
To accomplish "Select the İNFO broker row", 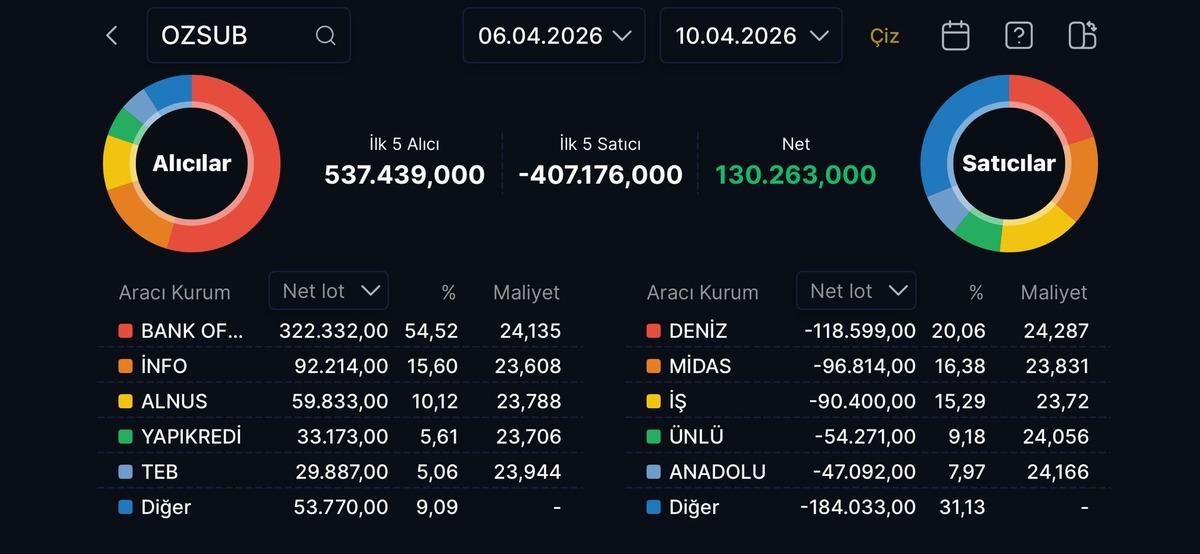I will tap(338, 366).
